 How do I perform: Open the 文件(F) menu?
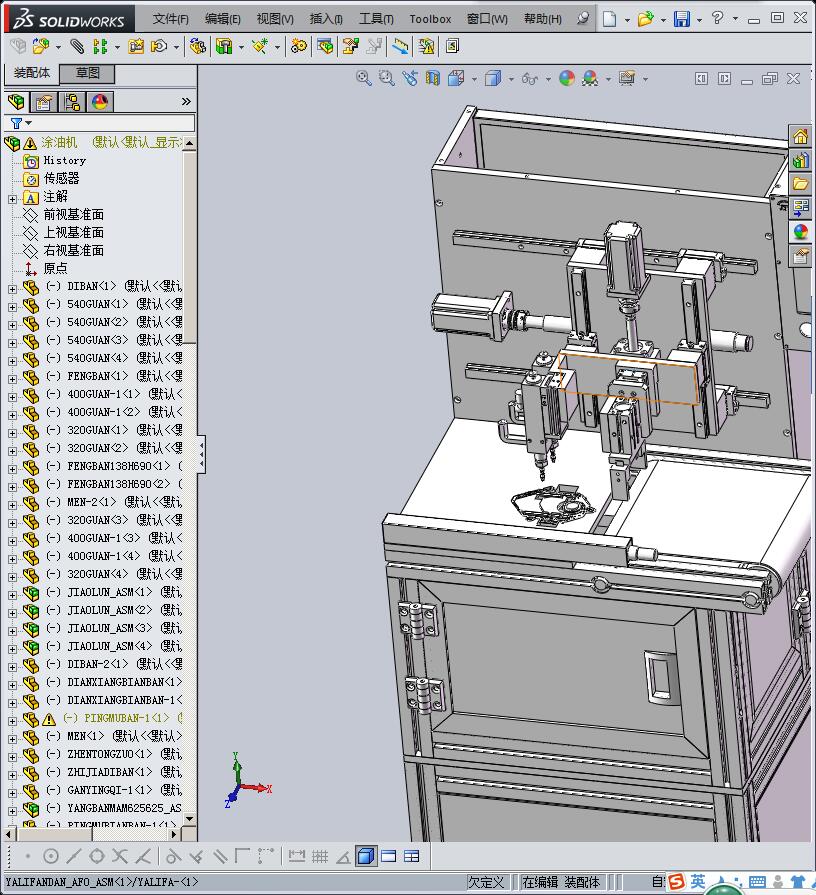click(x=171, y=19)
